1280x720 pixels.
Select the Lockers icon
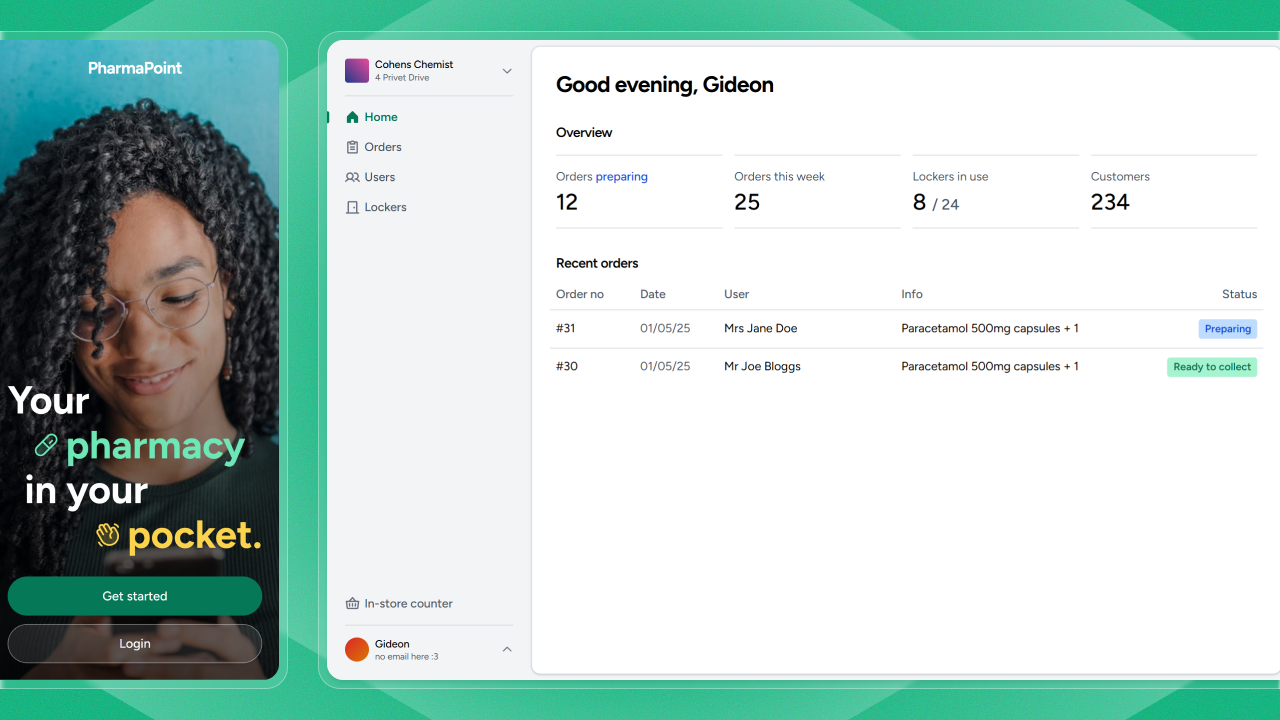[353, 207]
